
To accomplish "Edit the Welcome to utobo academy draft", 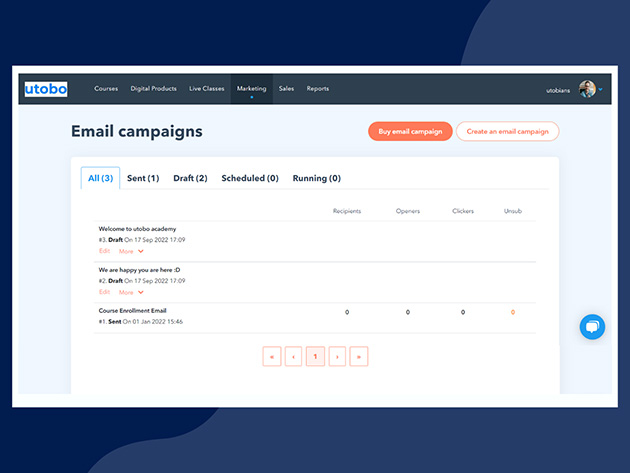I will pos(104,251).
